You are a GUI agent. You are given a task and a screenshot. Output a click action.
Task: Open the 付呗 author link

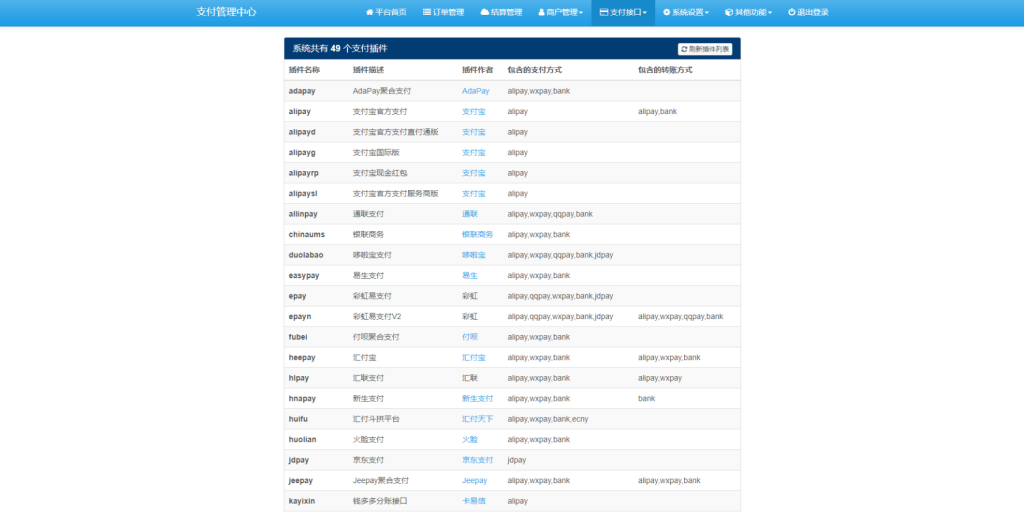pyautogui.click(x=470, y=337)
